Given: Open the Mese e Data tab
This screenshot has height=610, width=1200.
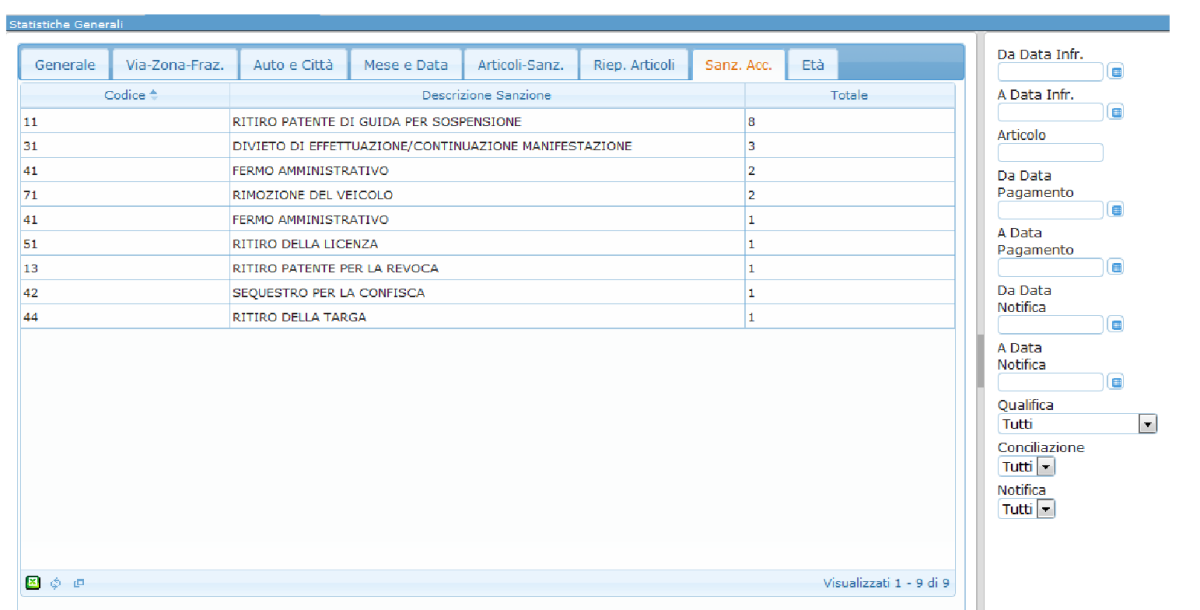Looking at the screenshot, I should pos(405,65).
